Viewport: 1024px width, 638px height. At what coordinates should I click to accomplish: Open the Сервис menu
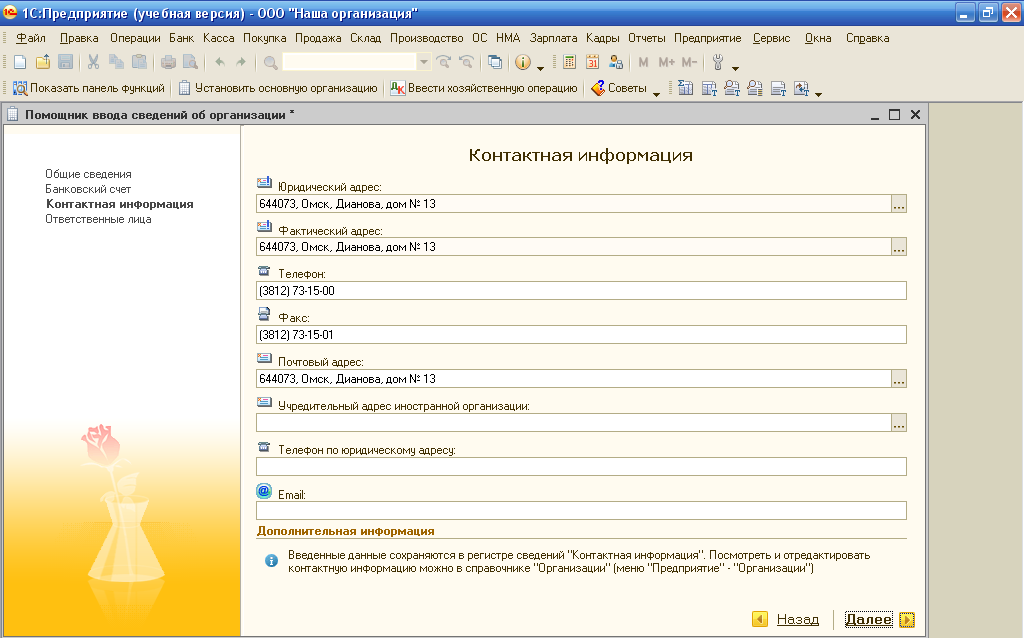pyautogui.click(x=771, y=38)
